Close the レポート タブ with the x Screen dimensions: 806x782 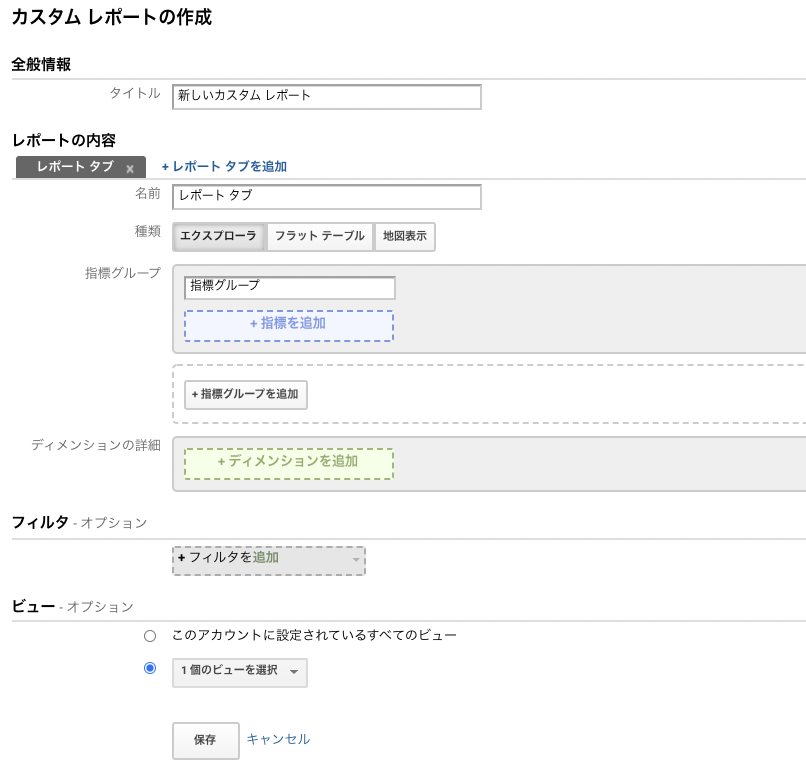tap(129, 168)
